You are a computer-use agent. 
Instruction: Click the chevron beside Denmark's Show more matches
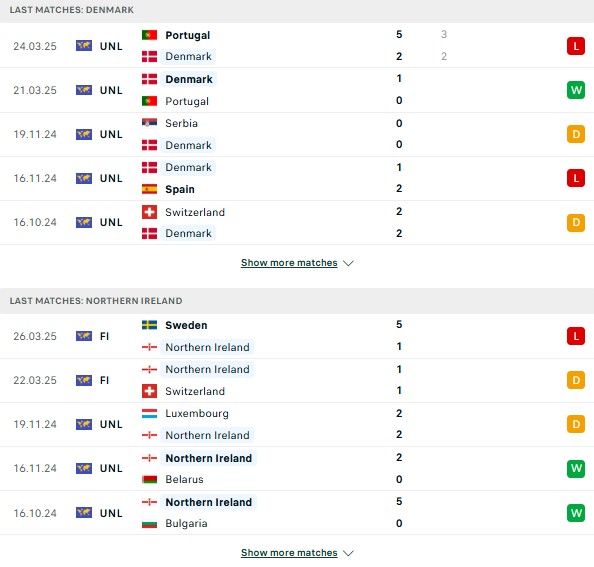[x=348, y=263]
